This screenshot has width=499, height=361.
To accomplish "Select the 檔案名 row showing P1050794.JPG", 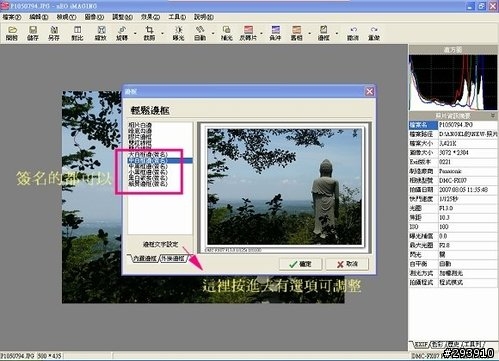I will pyautogui.click(x=453, y=125).
